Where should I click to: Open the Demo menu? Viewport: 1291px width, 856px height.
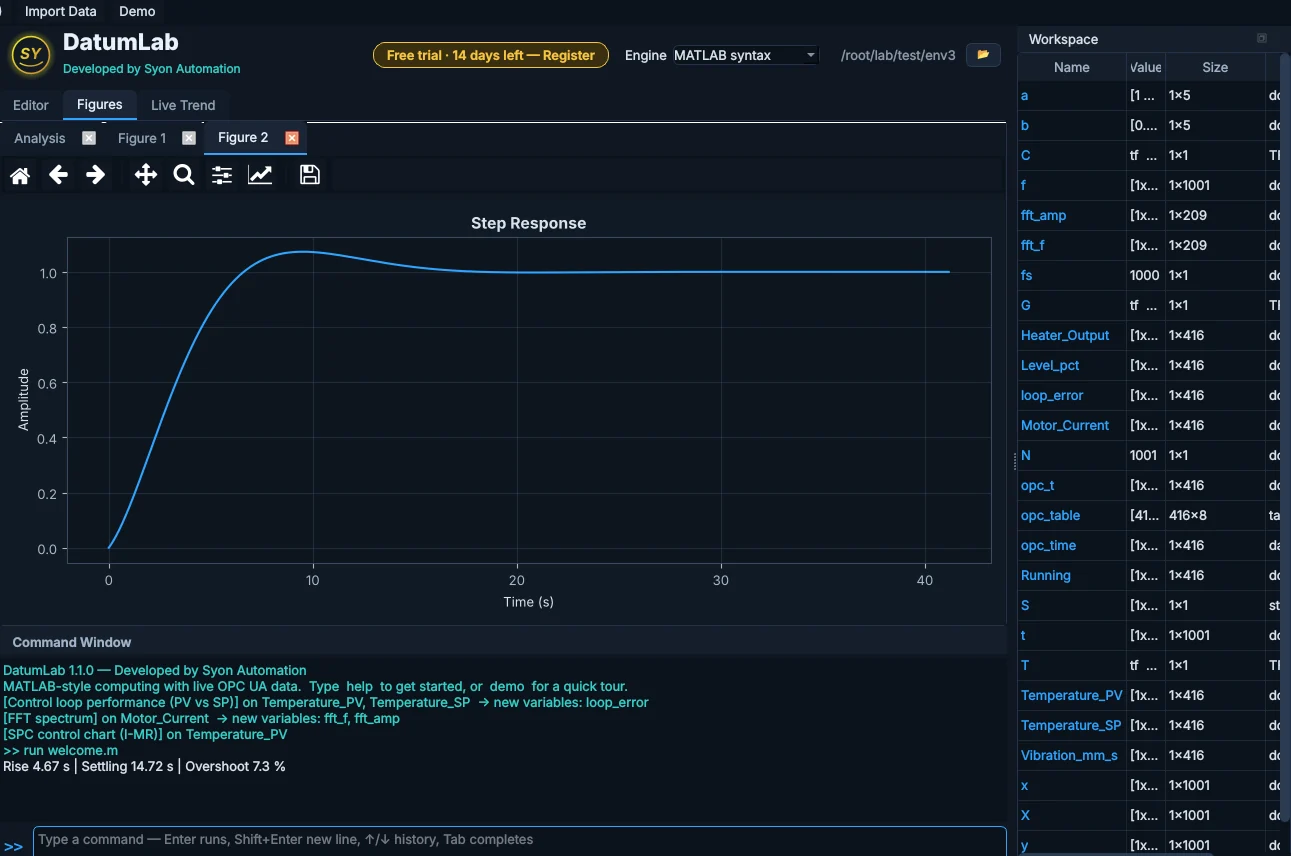[137, 11]
